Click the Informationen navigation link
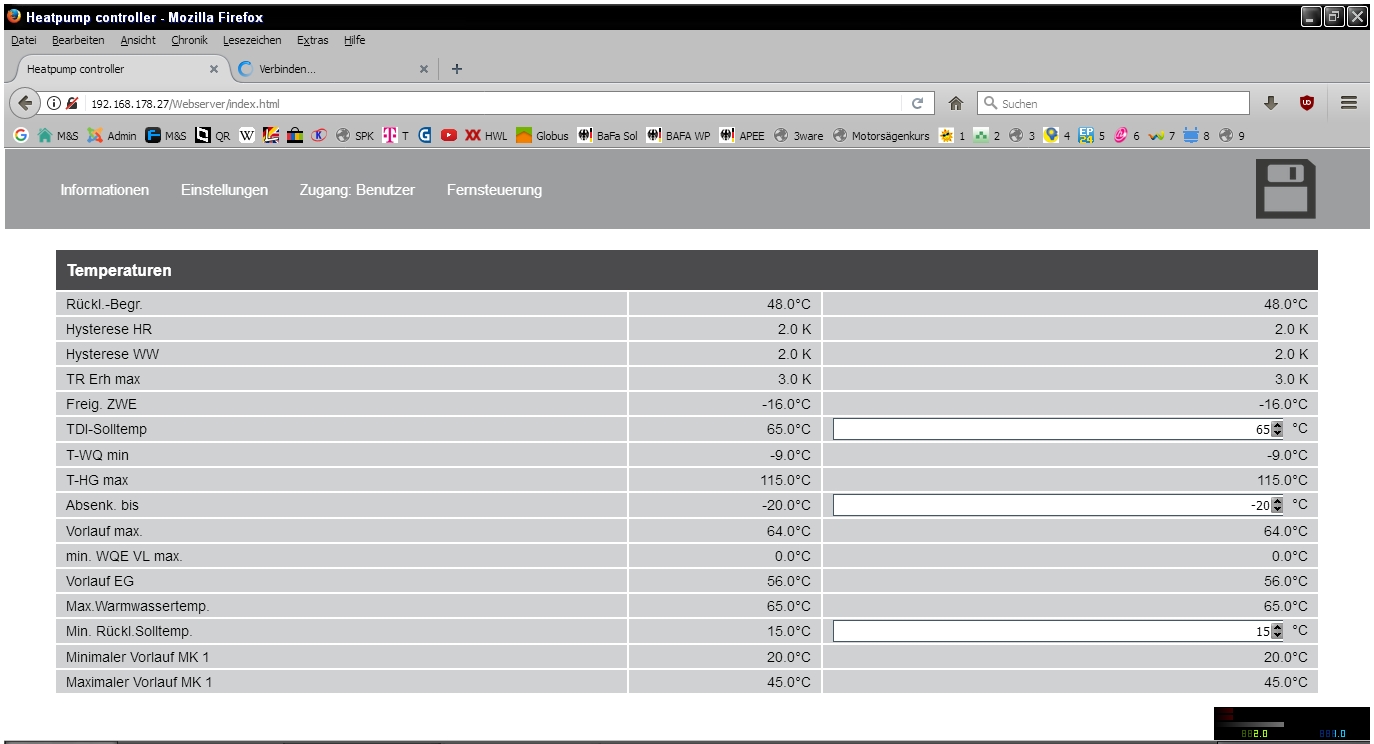Screen dimensions: 1374x744 (x=104, y=190)
